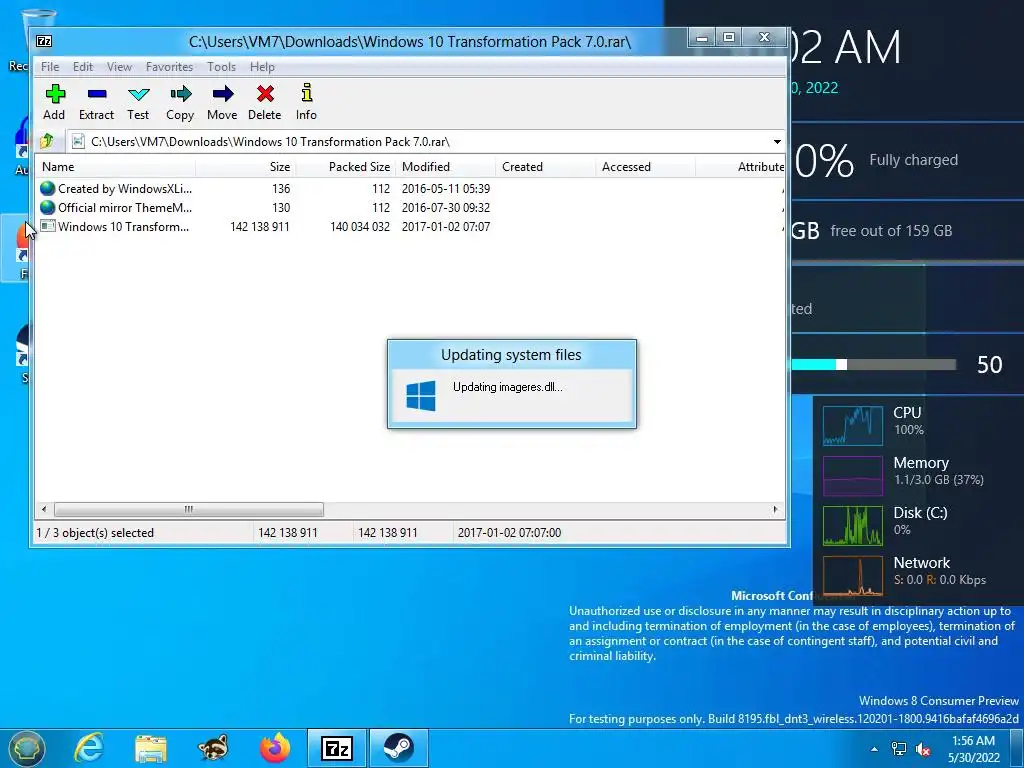The height and width of the screenshot is (768, 1024).
Task: Click the Memory usage graph
Action: (853, 476)
